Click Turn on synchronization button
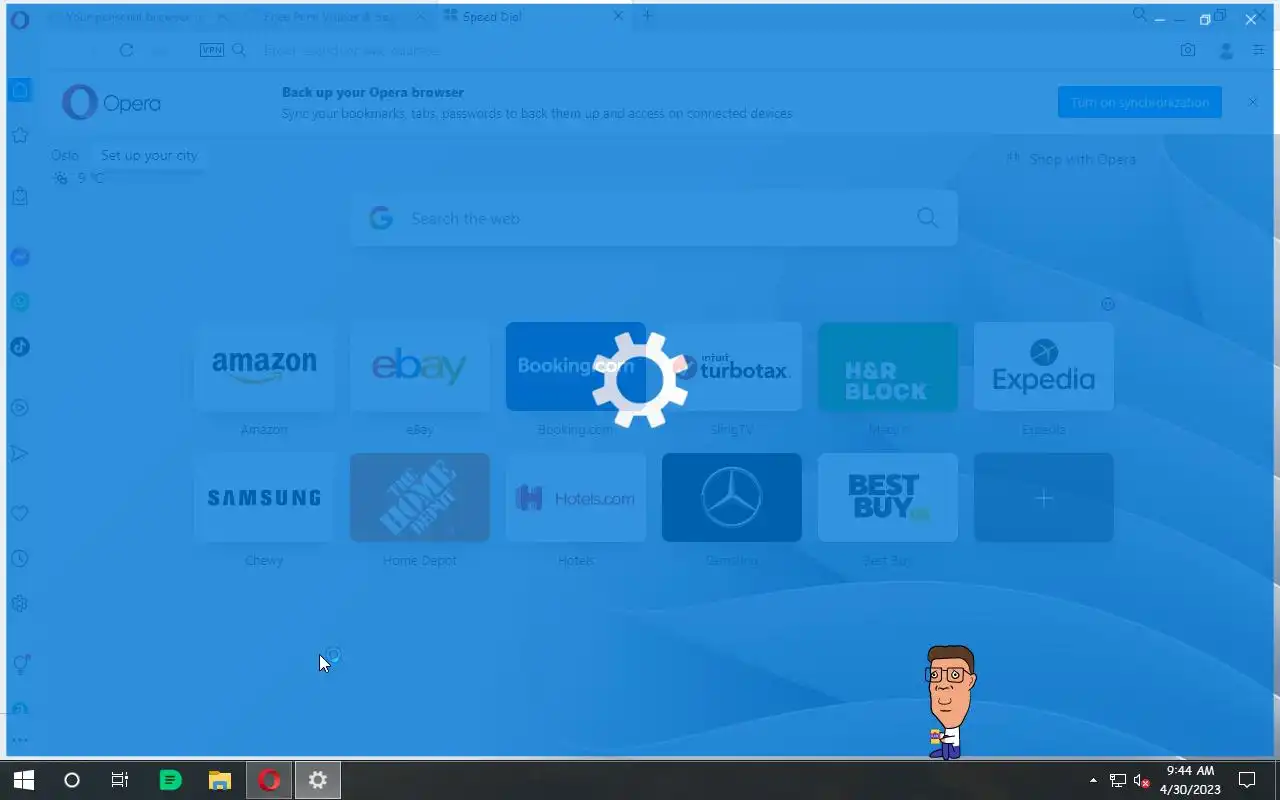 point(1140,102)
